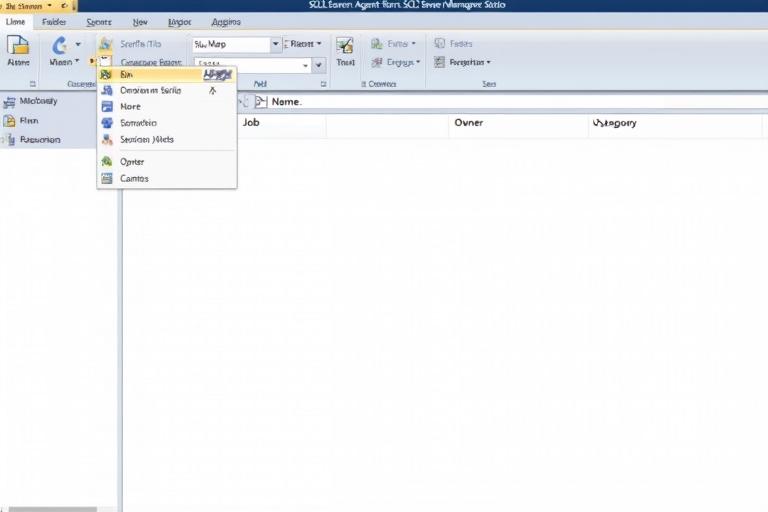Click the icon beside the highlighted menu entry
Image resolution: width=768 pixels, height=512 pixels.
(x=107, y=75)
